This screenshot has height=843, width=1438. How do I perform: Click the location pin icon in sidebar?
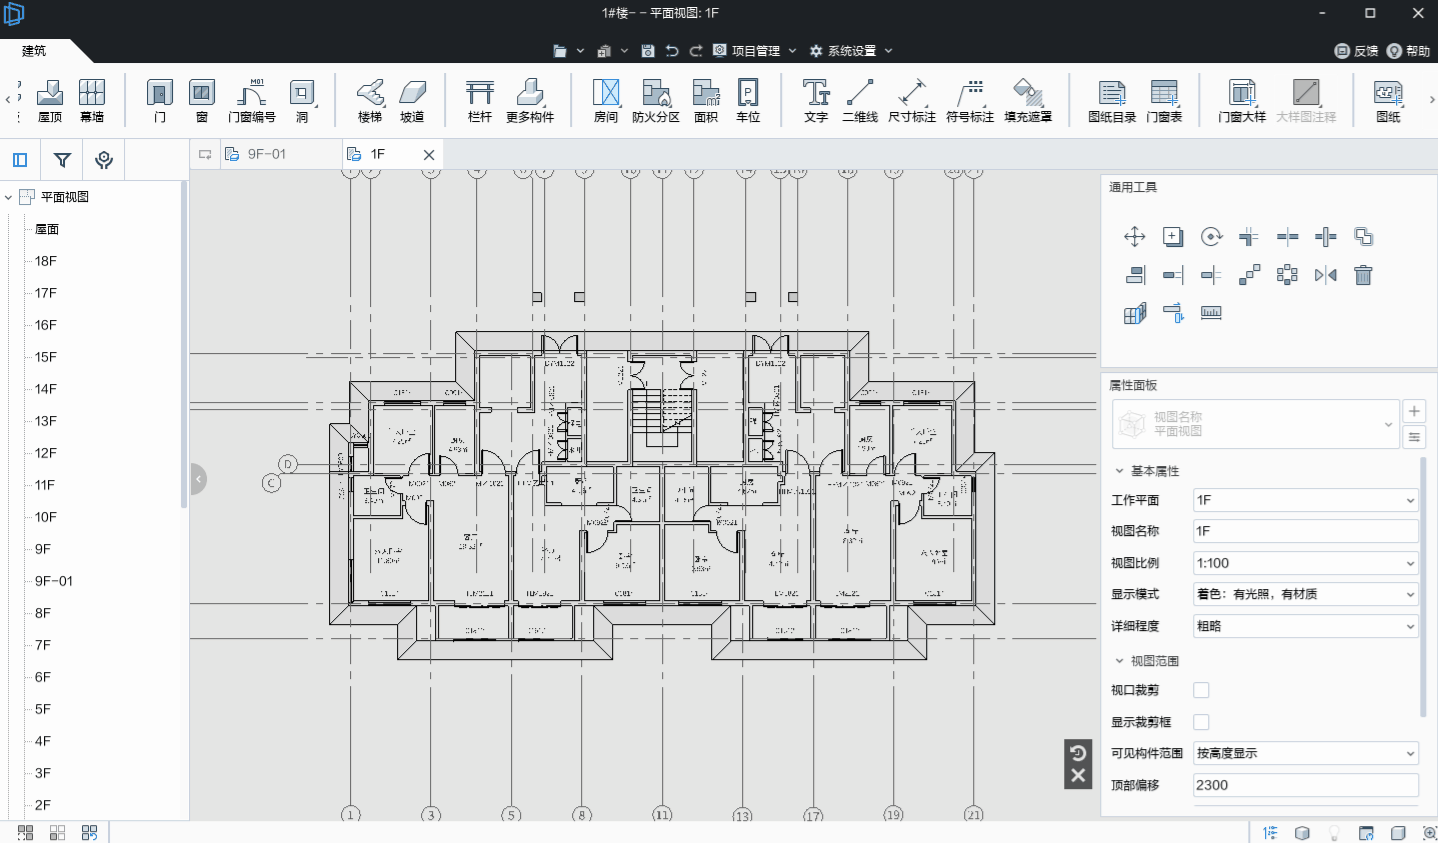coord(104,160)
